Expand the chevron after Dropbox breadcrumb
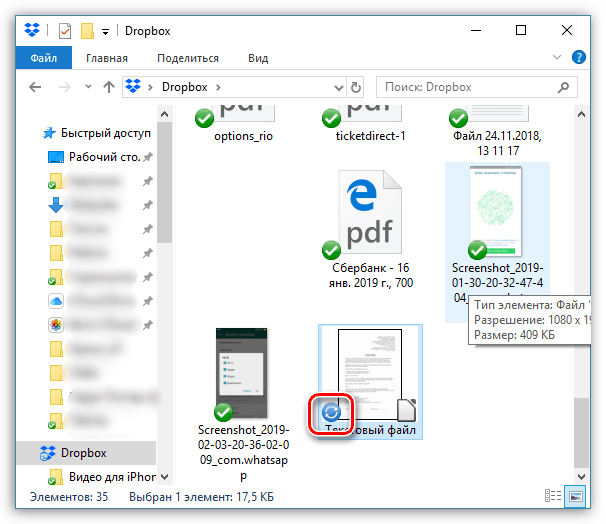 [x=218, y=87]
